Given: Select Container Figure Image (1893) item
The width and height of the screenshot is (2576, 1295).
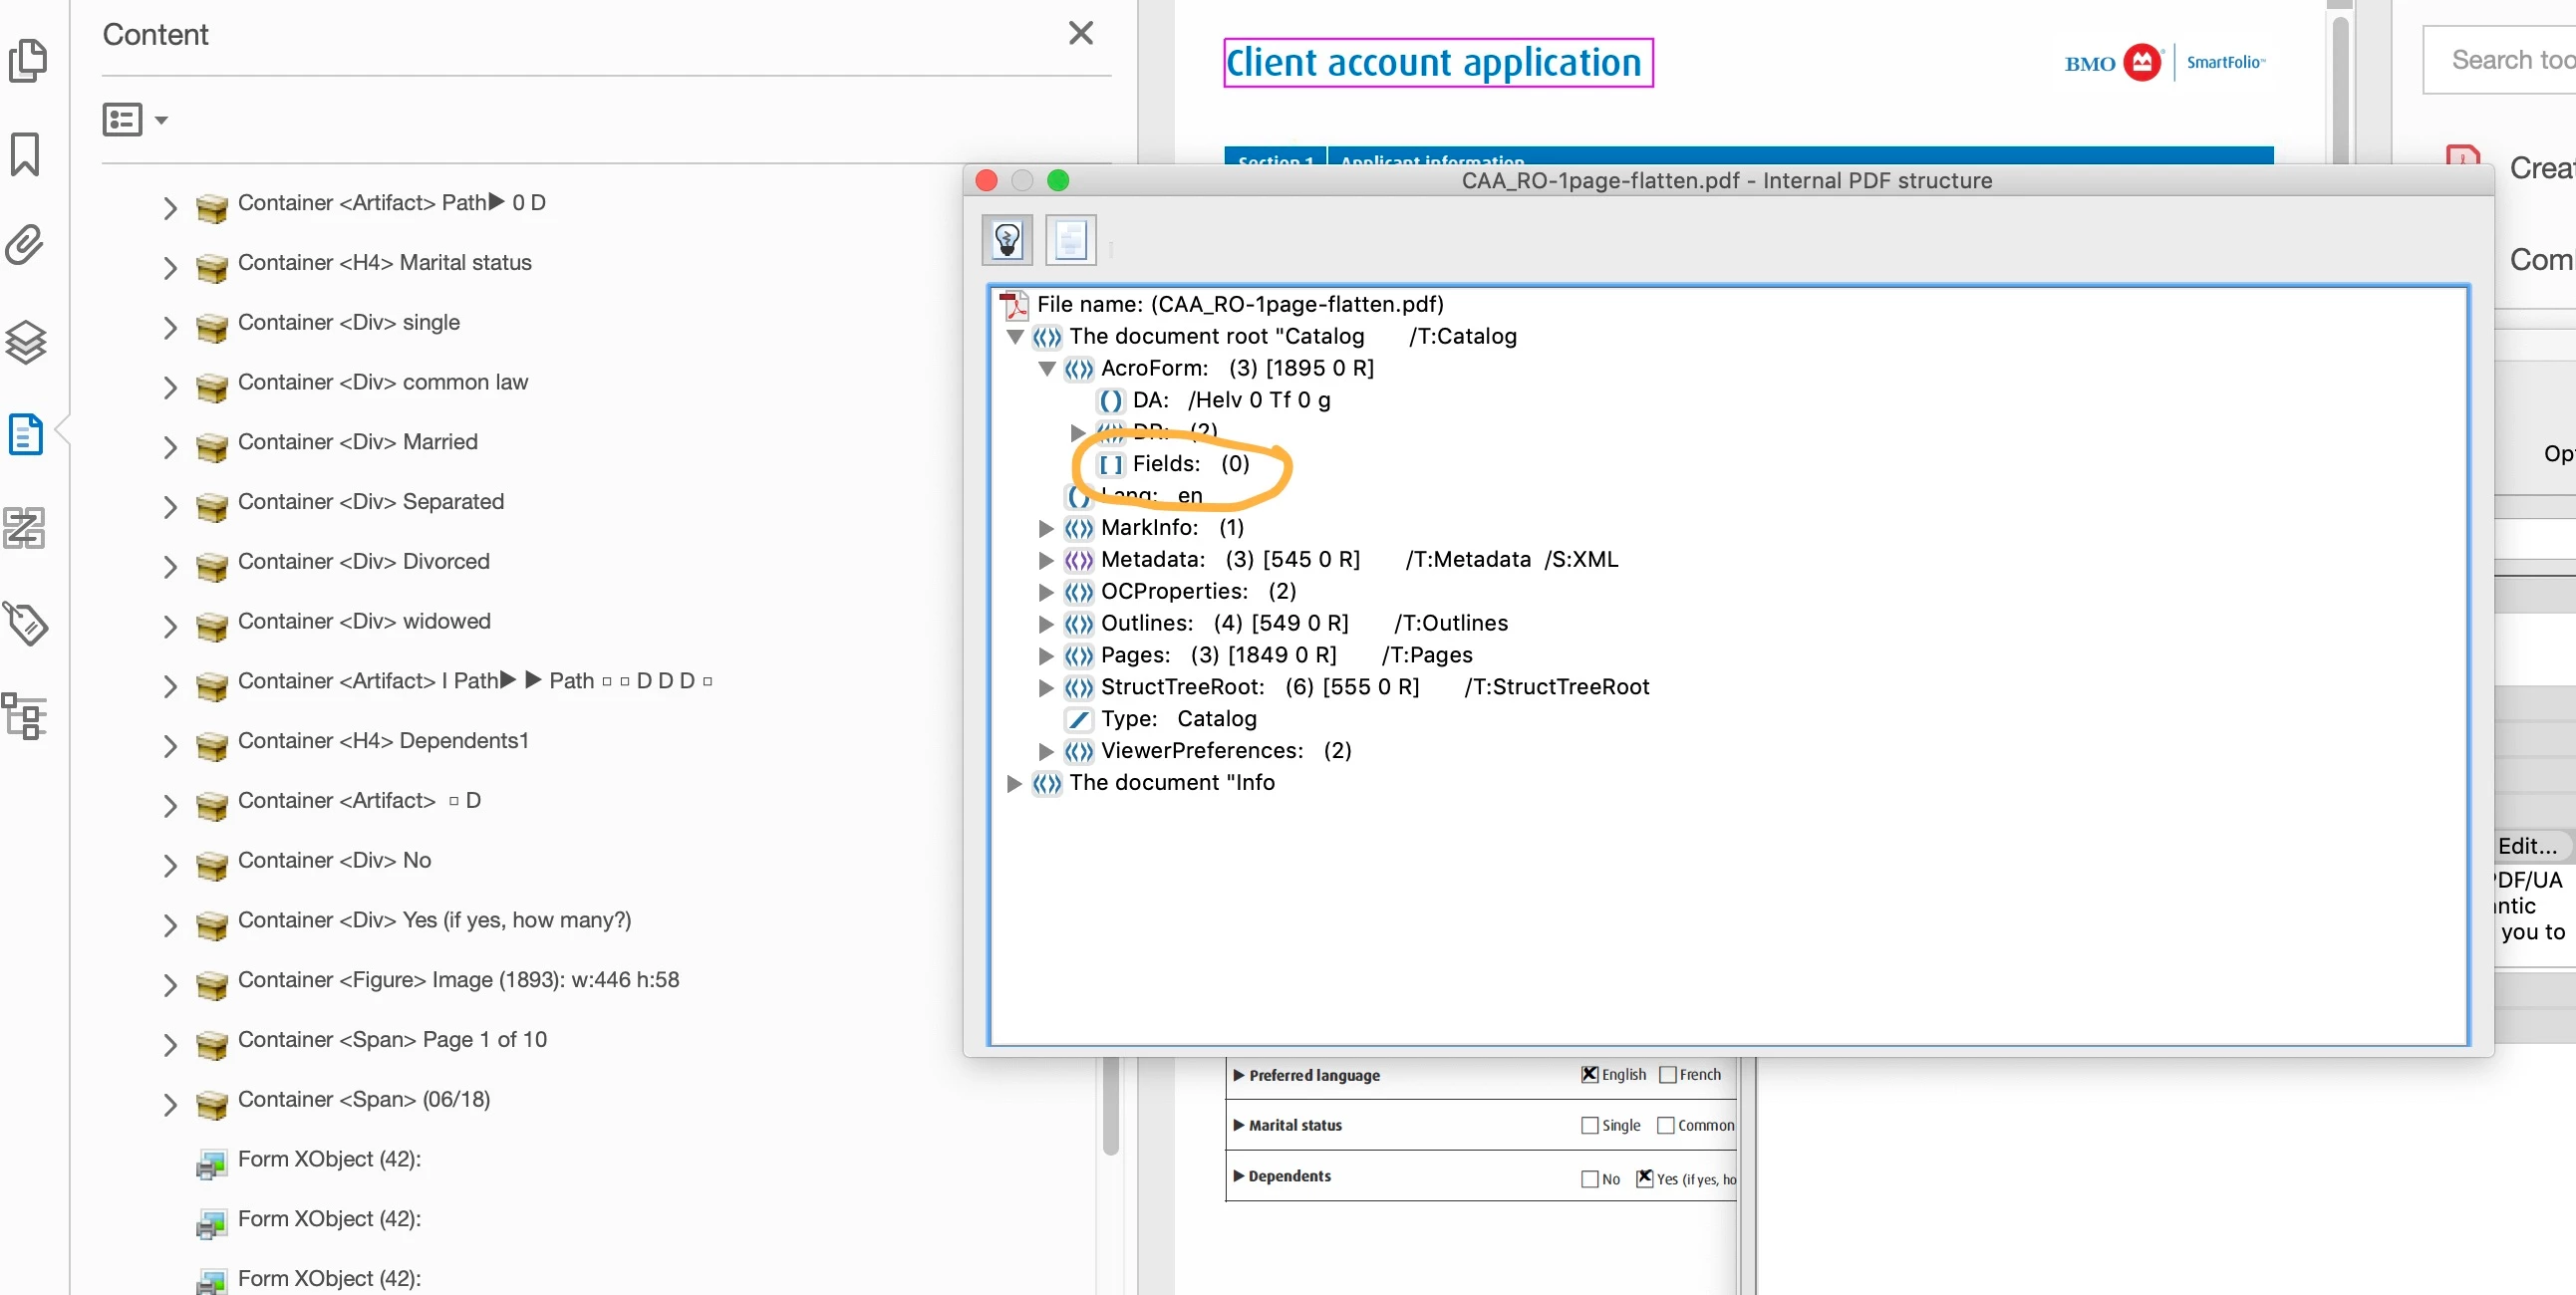Looking at the screenshot, I should 458,980.
